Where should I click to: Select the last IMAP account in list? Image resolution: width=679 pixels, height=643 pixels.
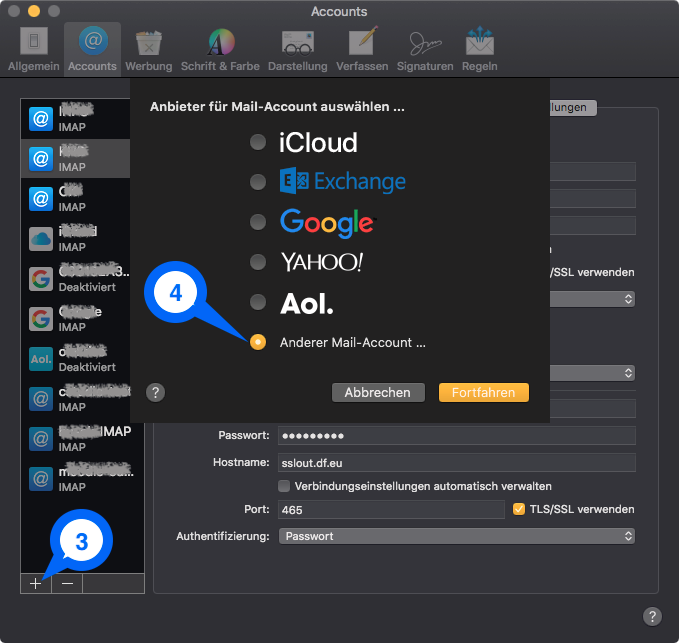[82, 478]
